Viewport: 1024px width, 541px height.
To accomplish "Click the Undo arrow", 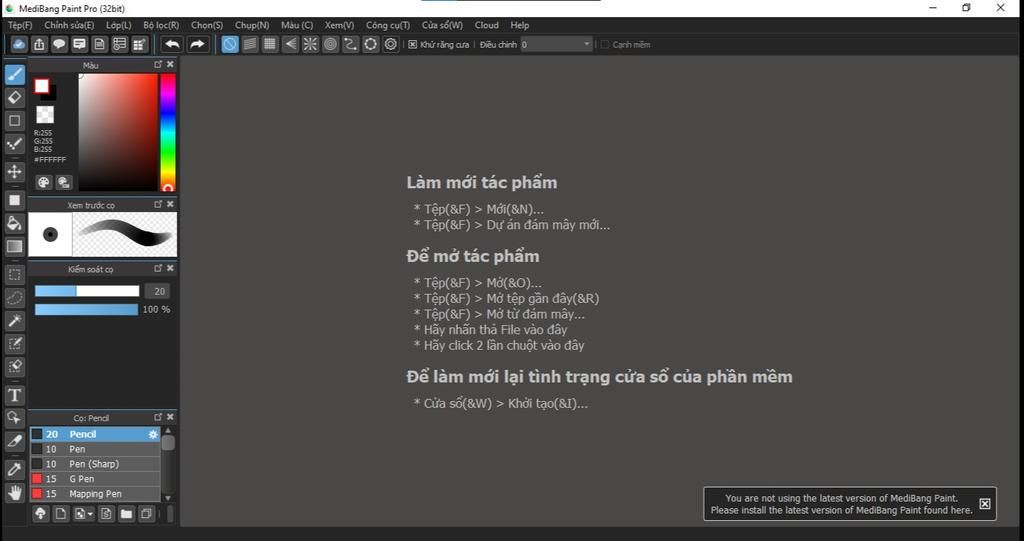I will (172, 44).
